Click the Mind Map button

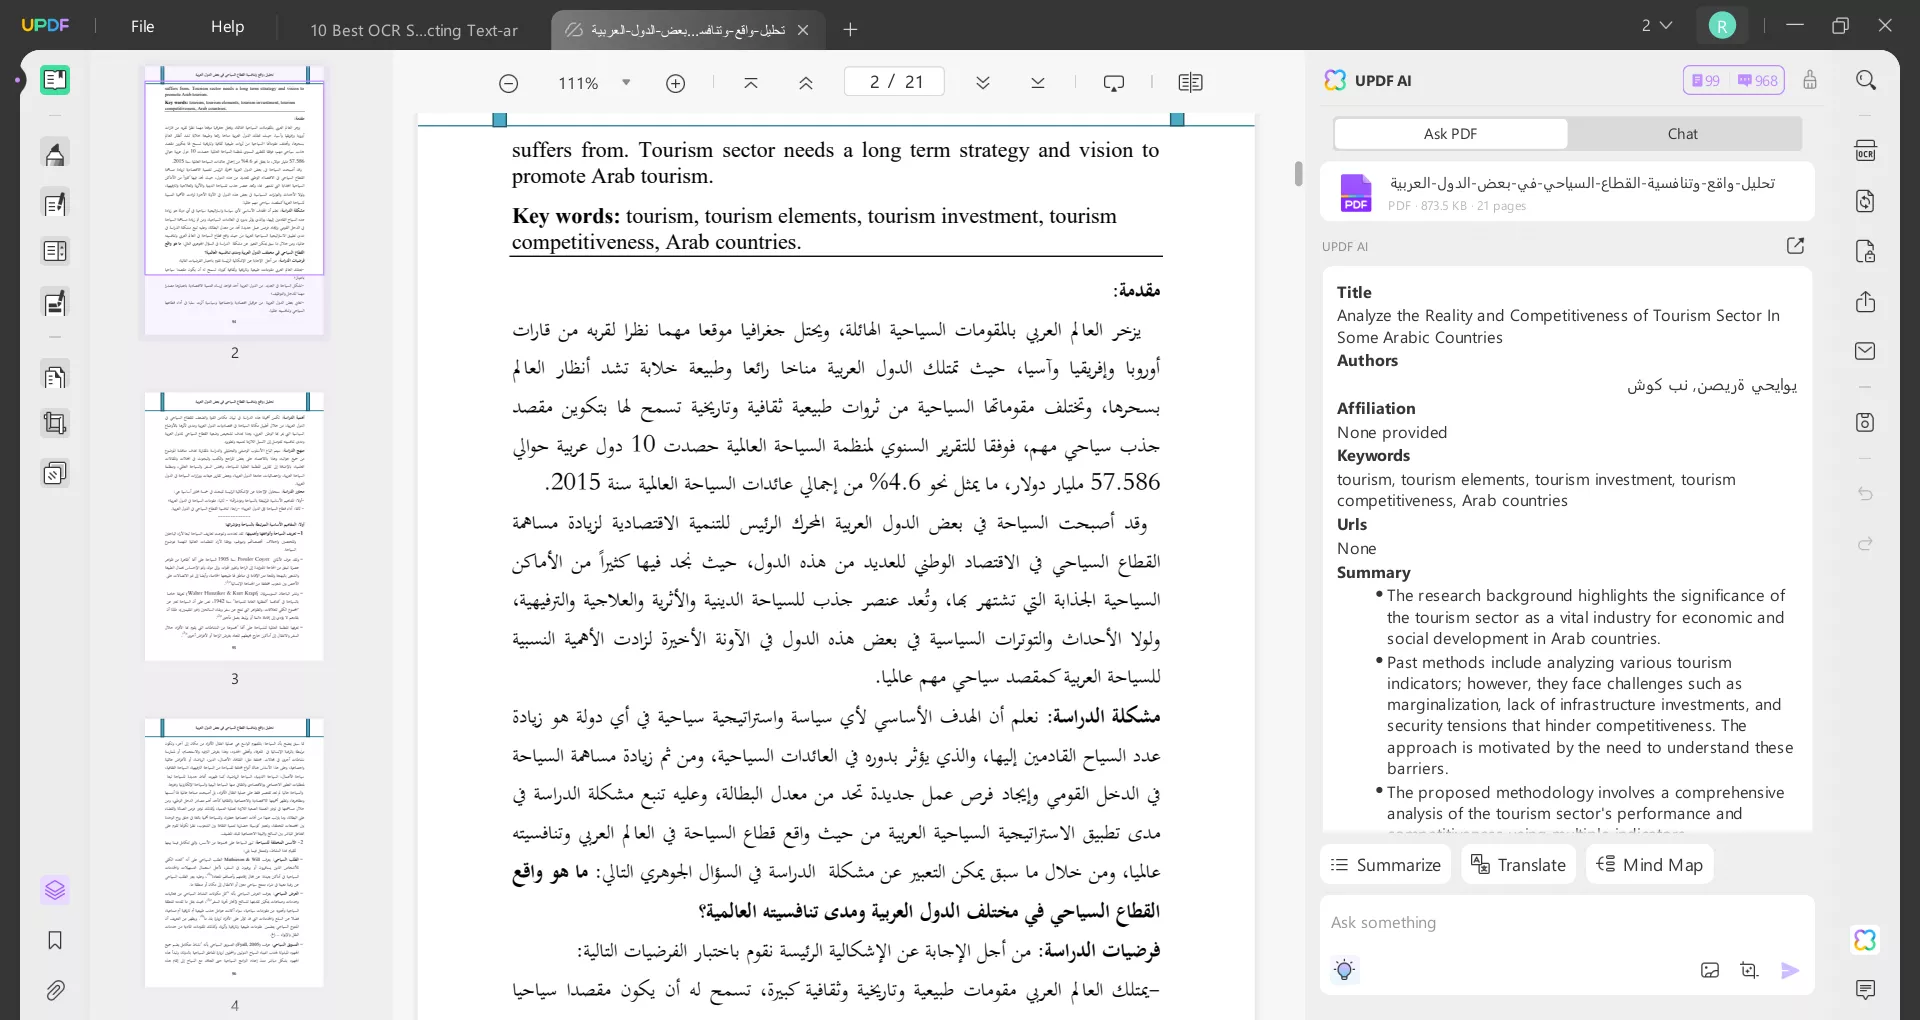pyautogui.click(x=1650, y=865)
